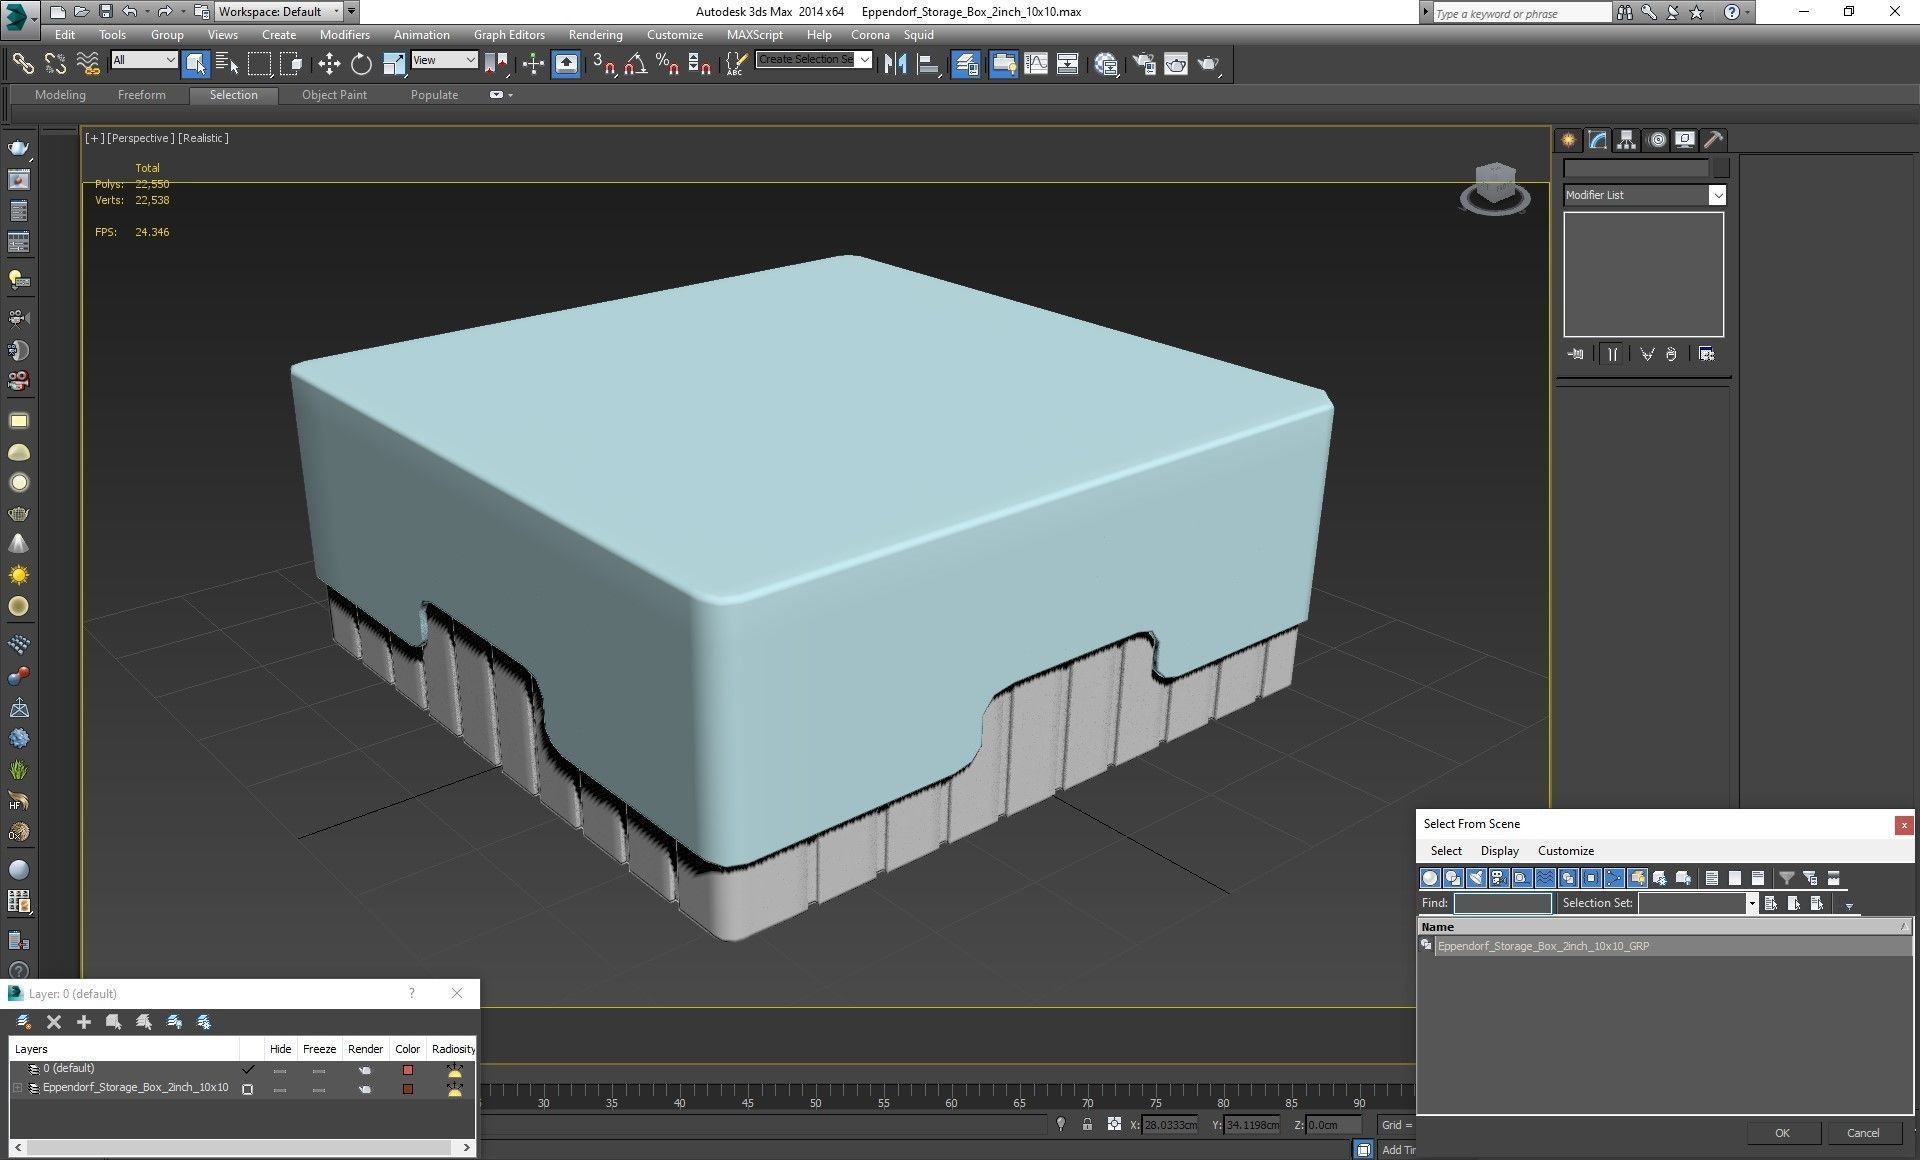This screenshot has width=1920, height=1160.
Task: Click Cancel in Select From Scene dialog
Action: (1862, 1133)
